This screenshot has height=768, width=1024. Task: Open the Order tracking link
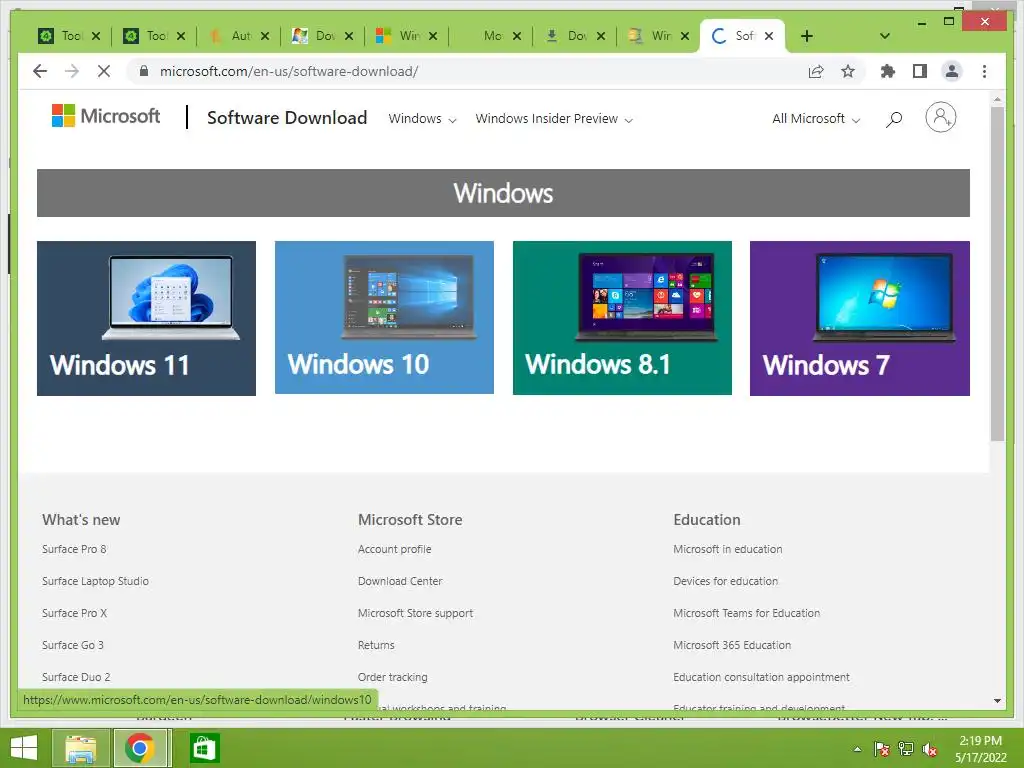click(x=392, y=677)
